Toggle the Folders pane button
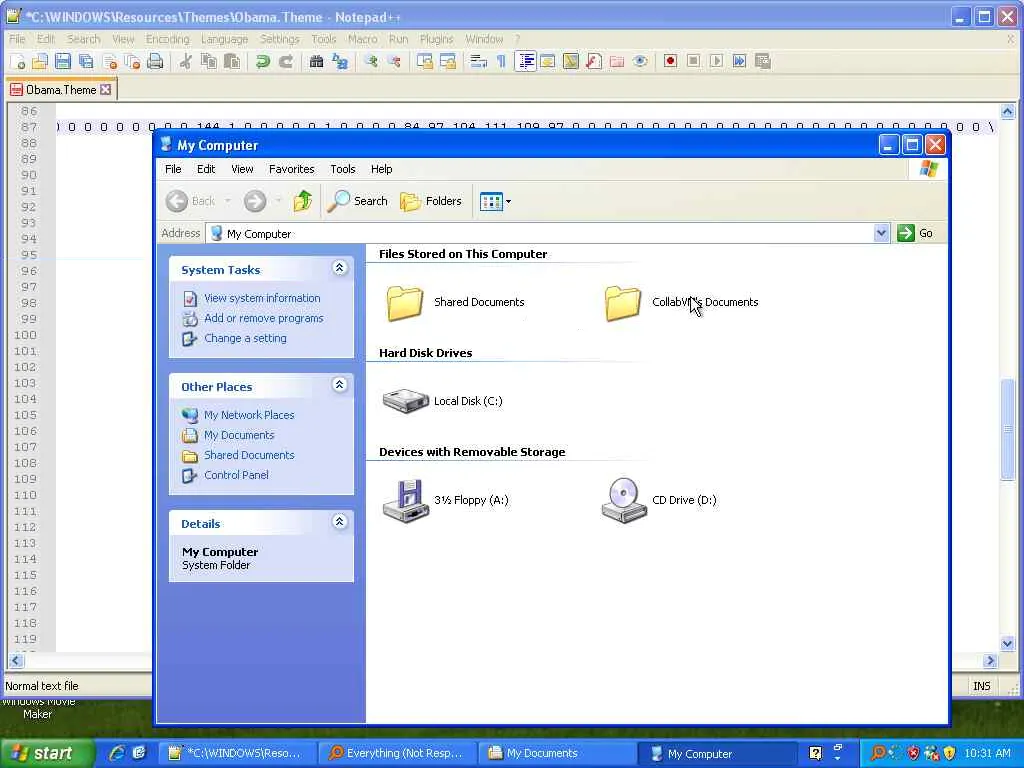 [431, 201]
